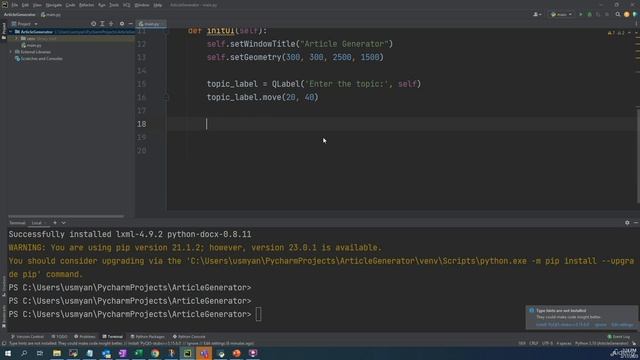This screenshot has width=640, height=360.
Task: Open the Navigate menu
Action: click(53, 5)
